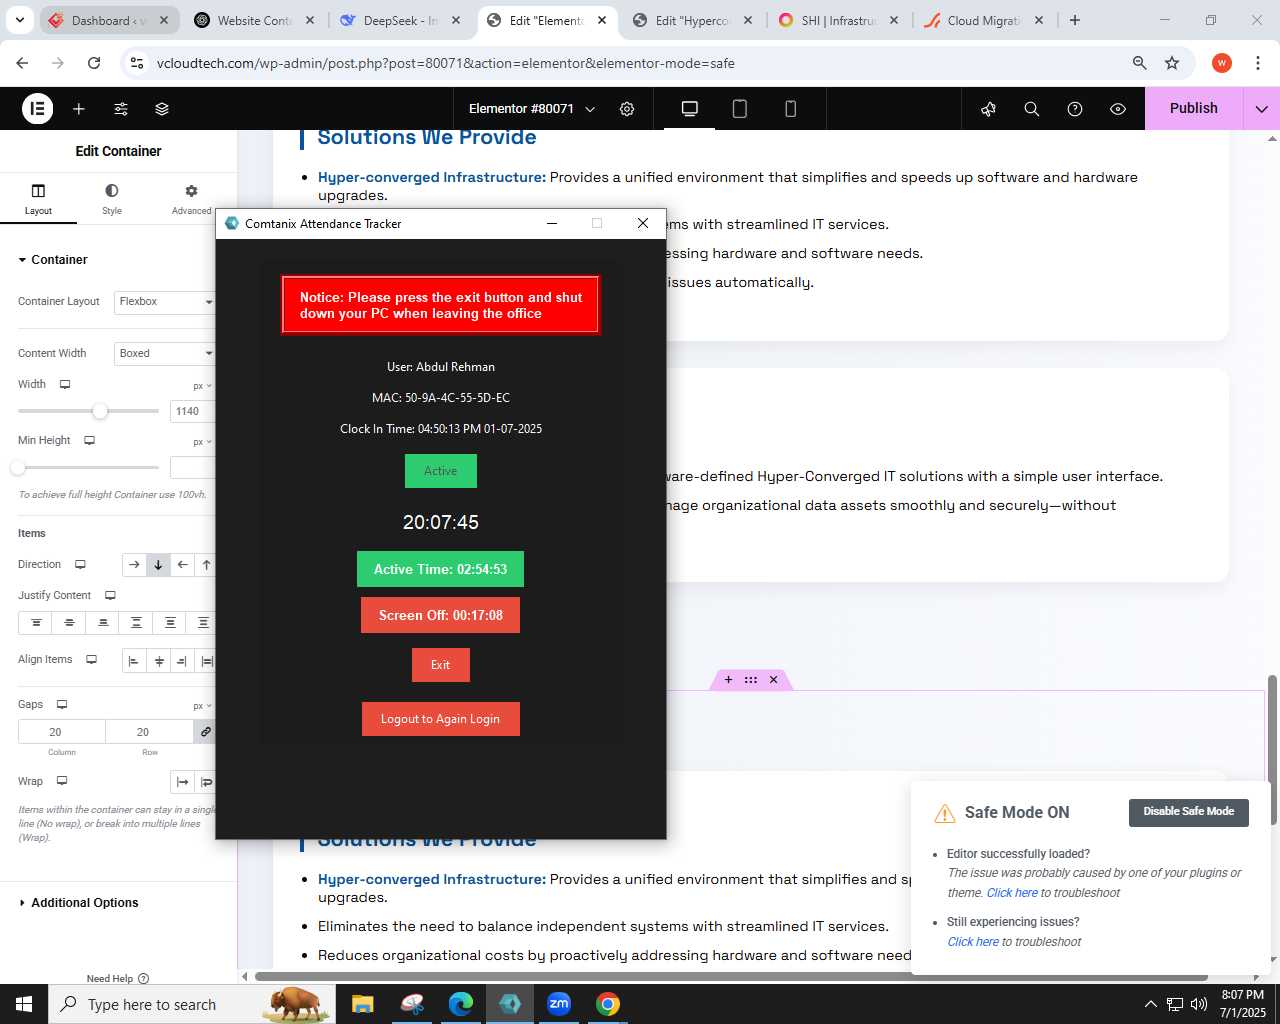Click the Width slider handle
Viewport: 1280px width, 1024px height.
point(100,411)
